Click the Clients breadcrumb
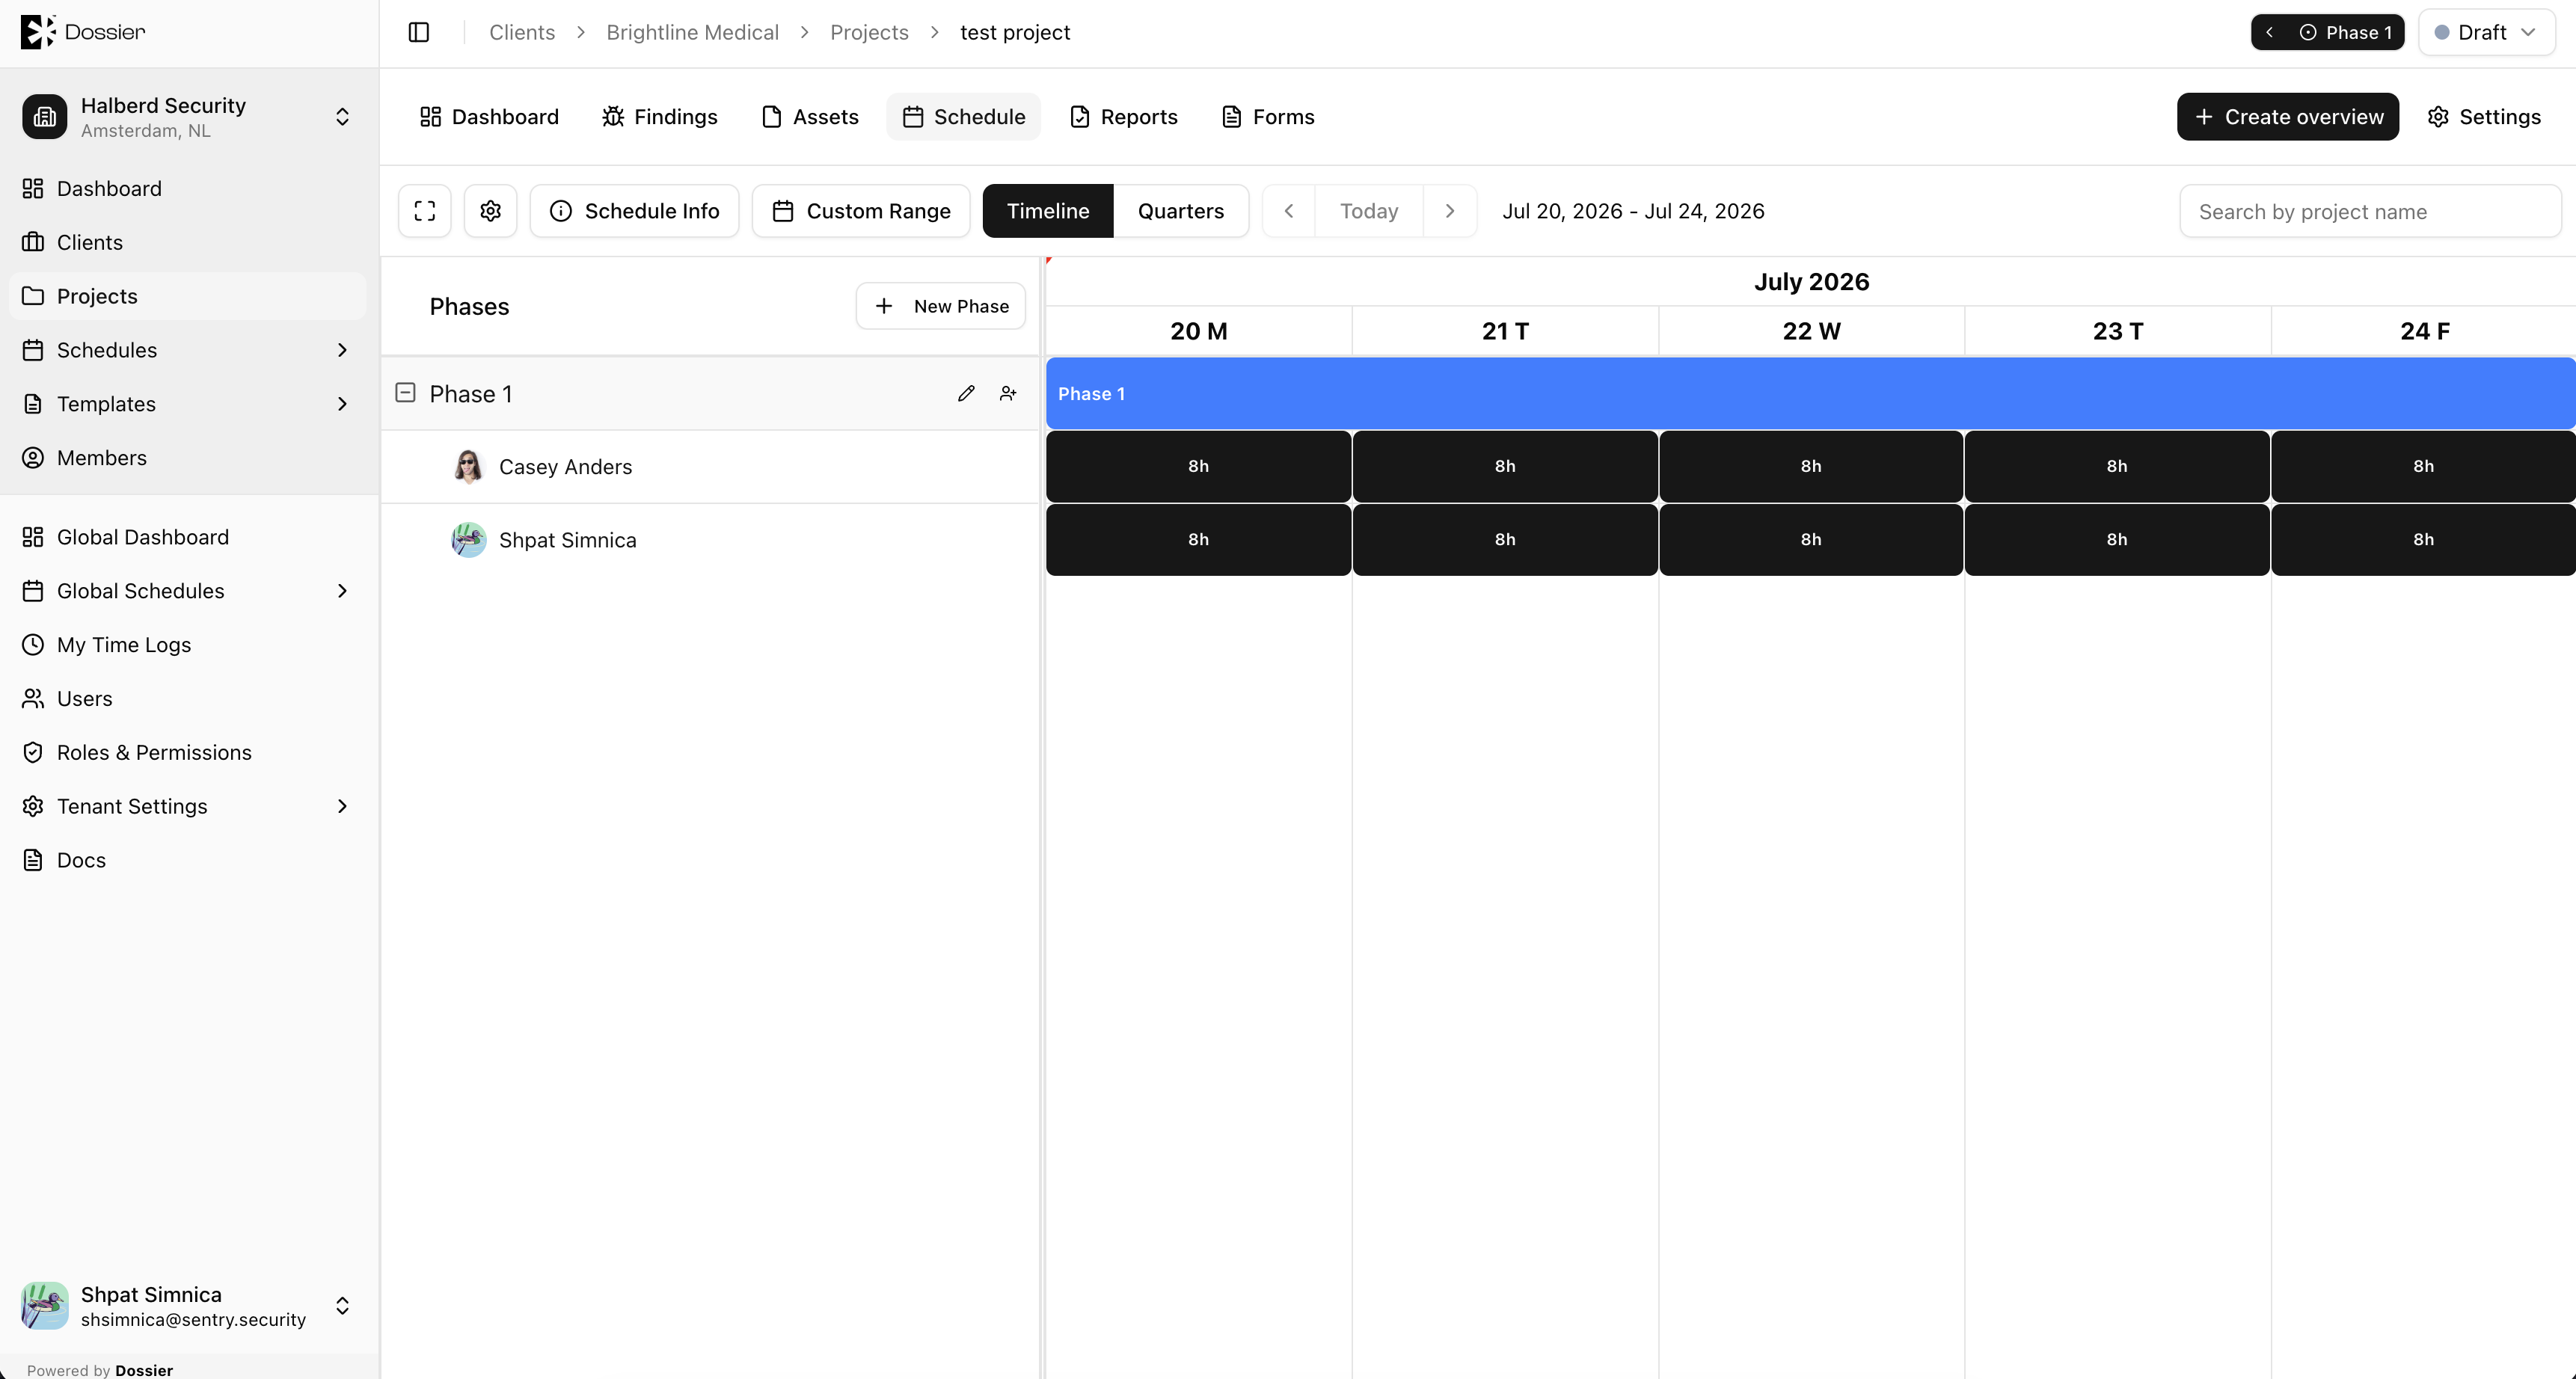The image size is (2576, 1379). [x=522, y=32]
